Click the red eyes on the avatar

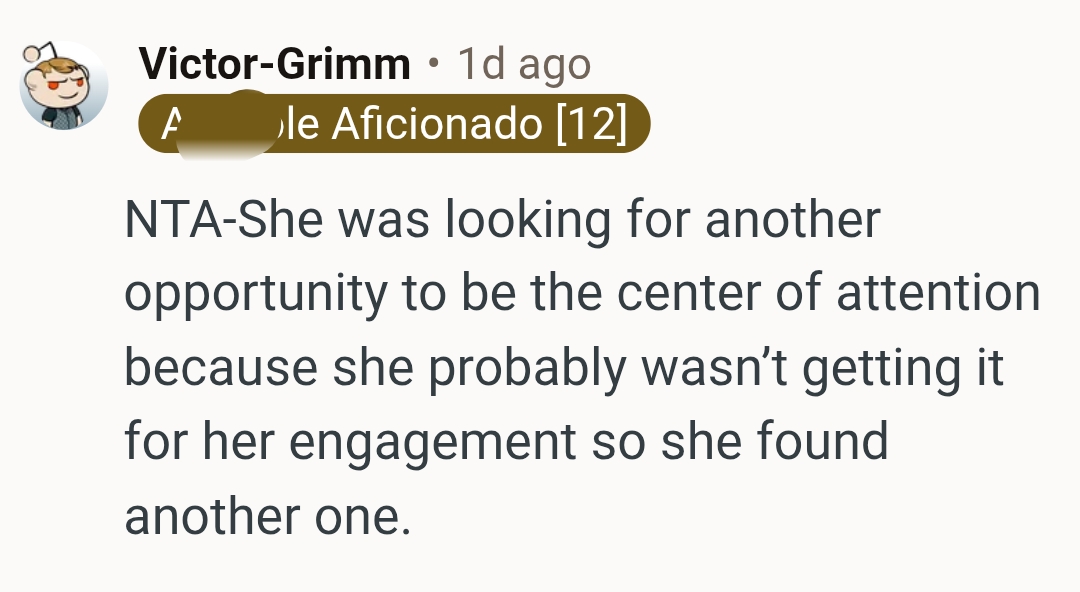65,84
